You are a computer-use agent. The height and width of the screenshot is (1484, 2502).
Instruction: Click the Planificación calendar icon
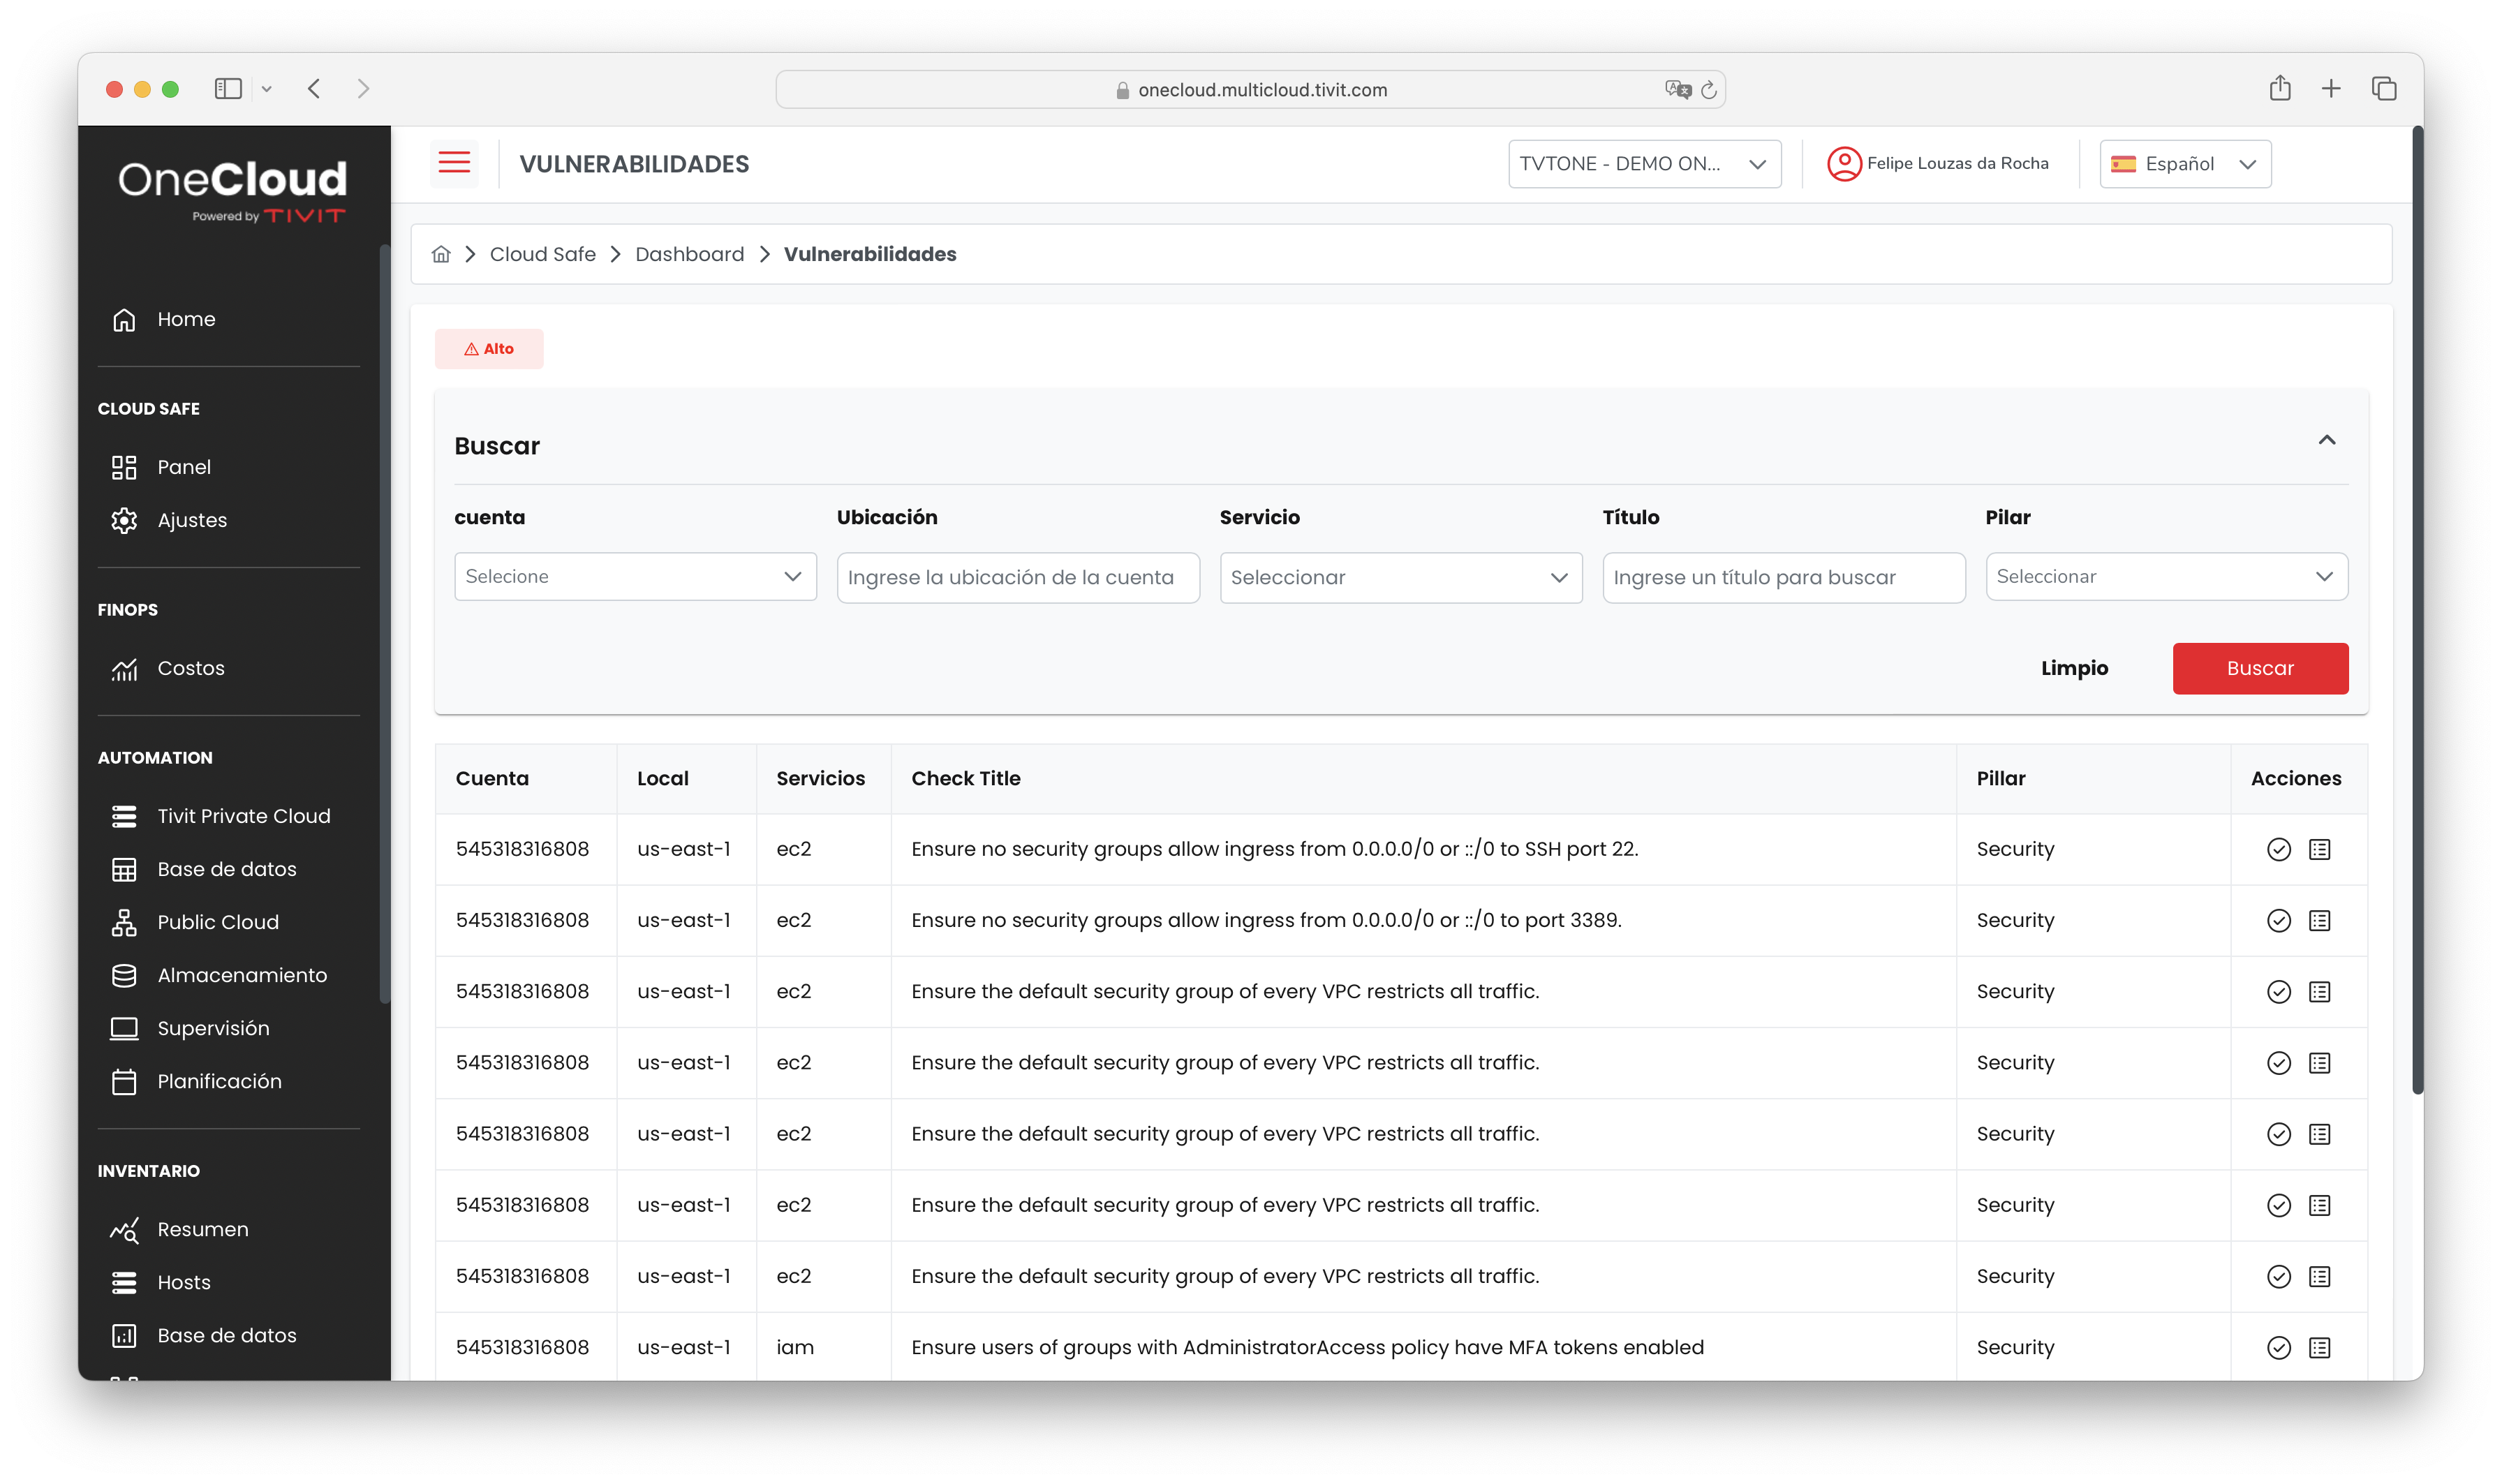(124, 1081)
